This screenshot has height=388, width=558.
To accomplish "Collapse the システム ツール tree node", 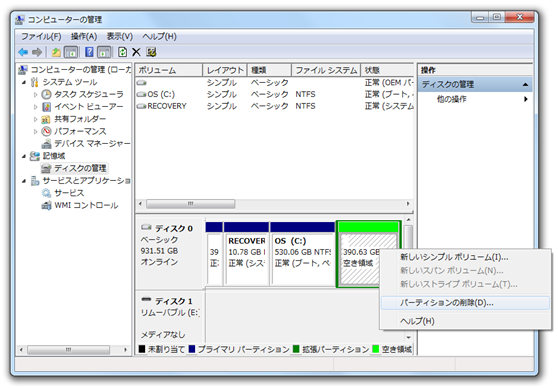I will pos(24,83).
